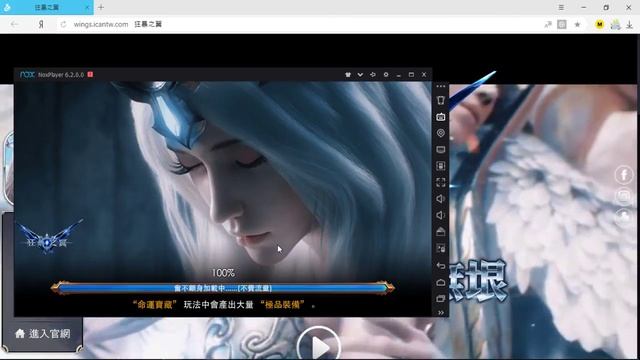Click the blue game loading progress bar
This screenshot has height=360, width=640.
pyautogui.click(x=223, y=288)
